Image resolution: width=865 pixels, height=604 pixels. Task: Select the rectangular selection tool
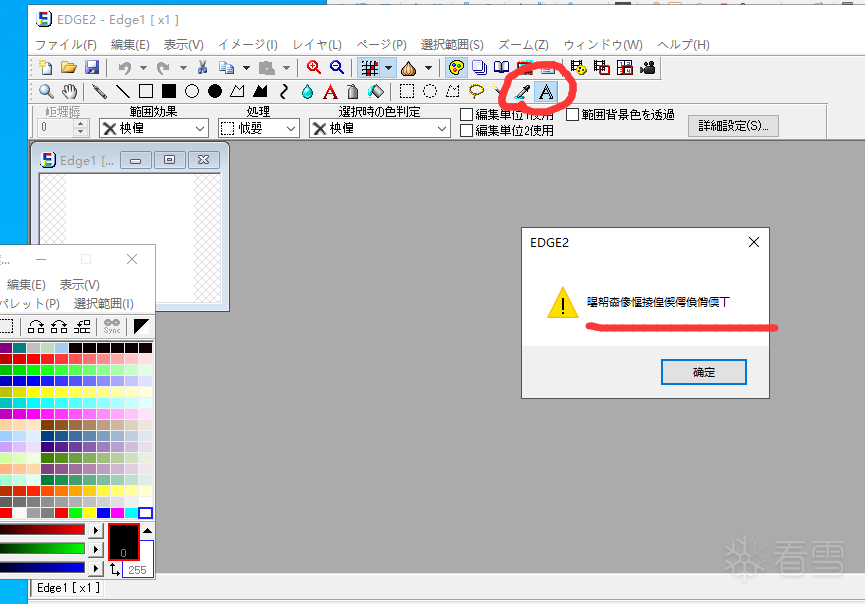point(407,92)
